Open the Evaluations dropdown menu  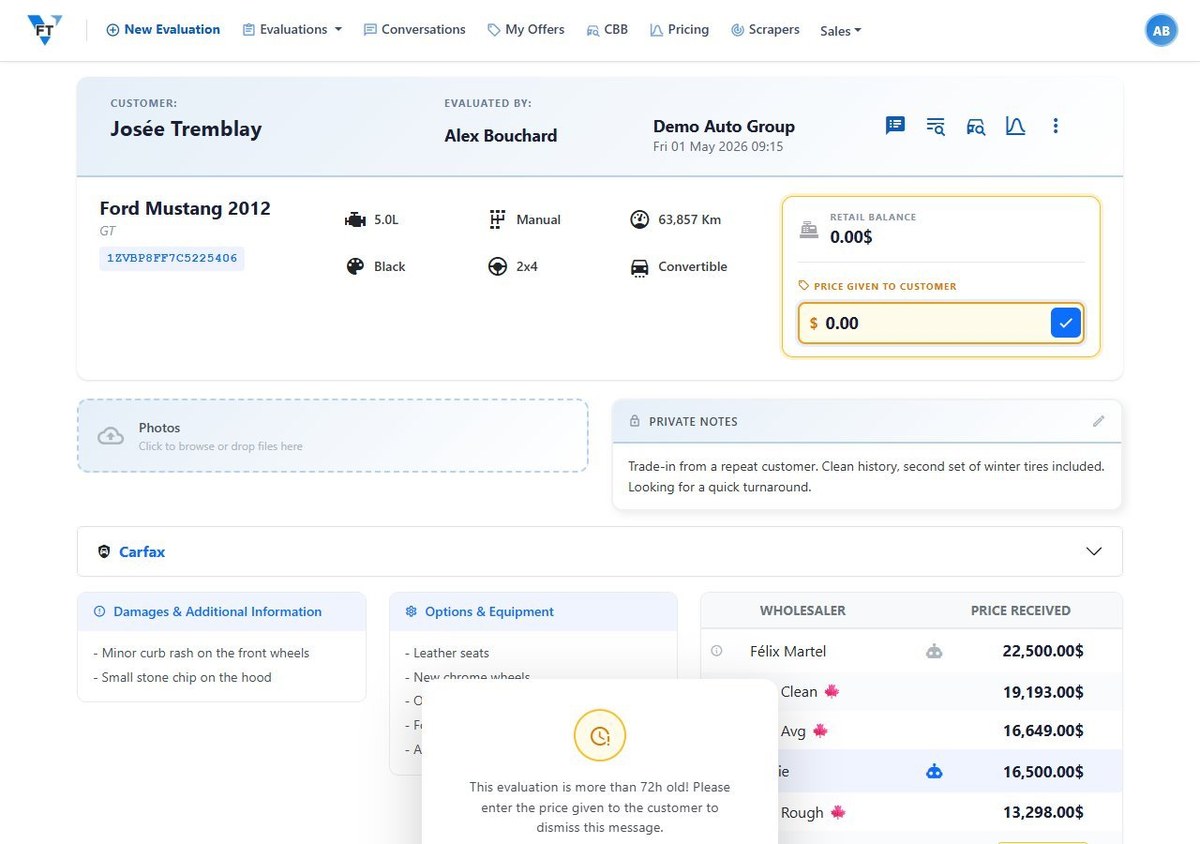pos(292,30)
